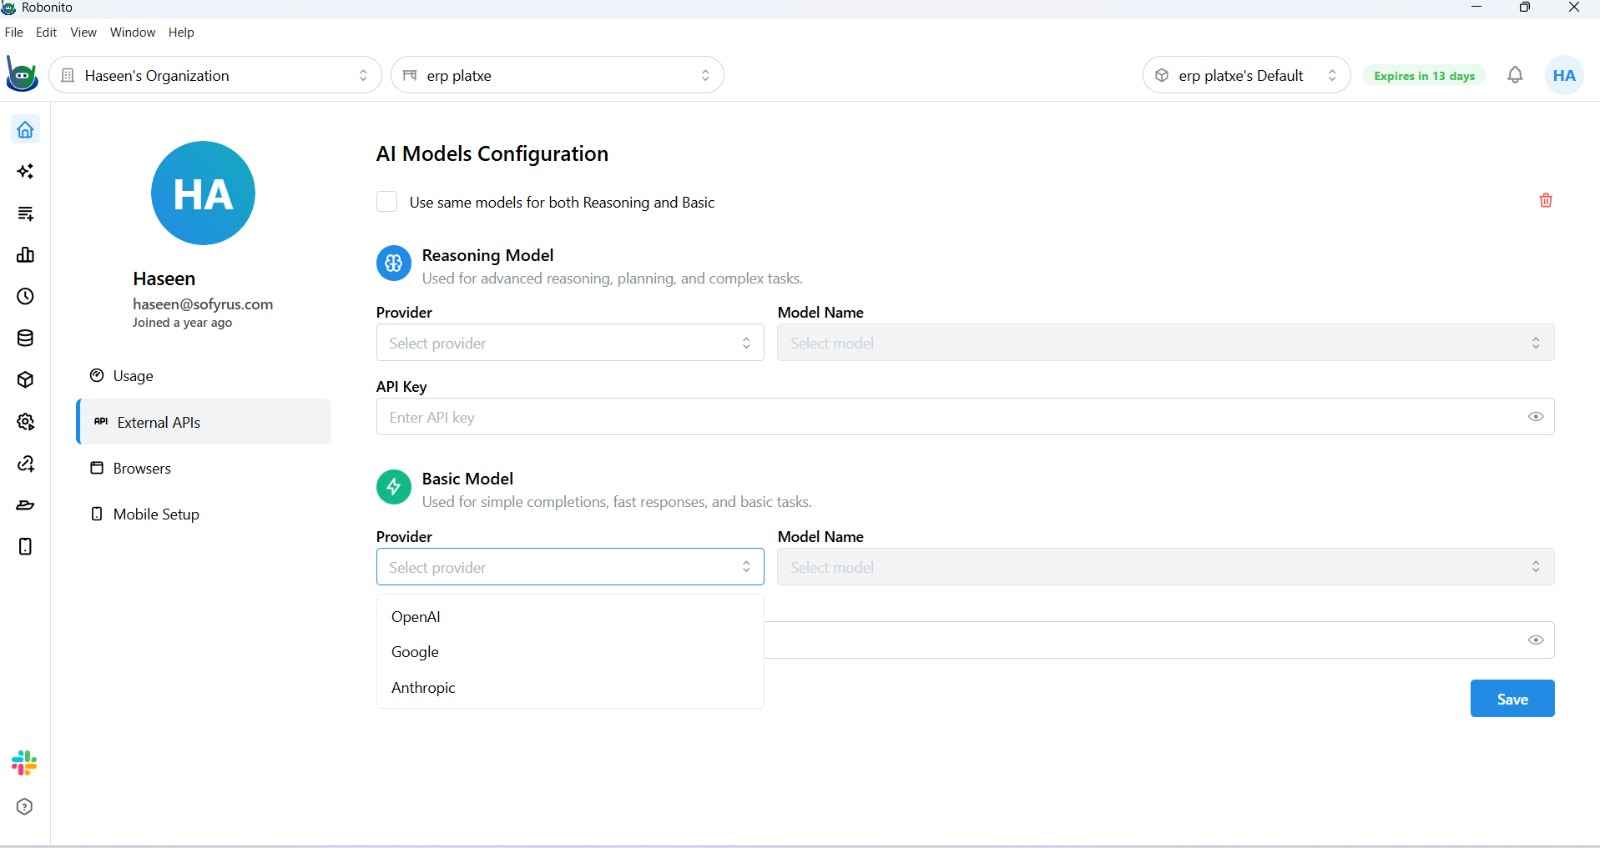This screenshot has height=848, width=1600.
Task: Open Reasoning Model Name dropdown
Action: click(1166, 343)
